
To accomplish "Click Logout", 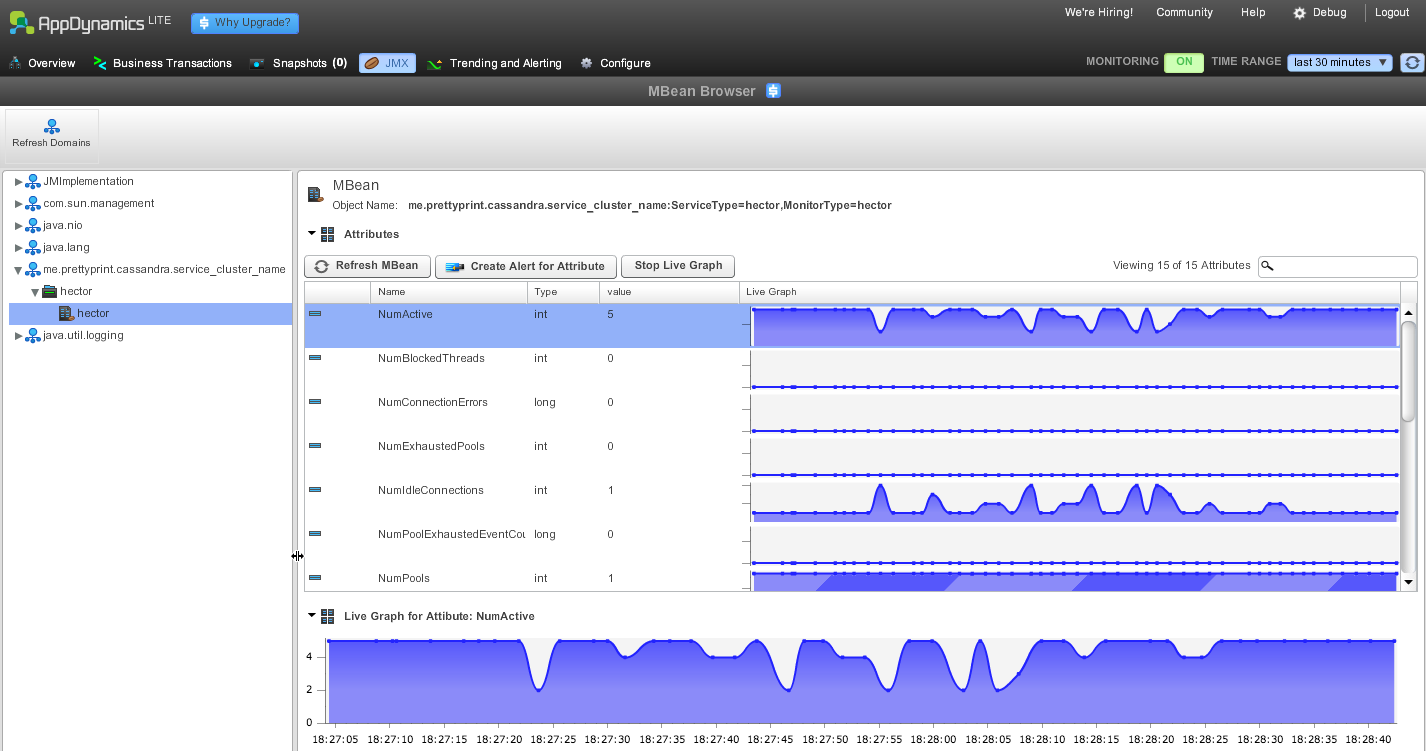I will pyautogui.click(x=1392, y=13).
